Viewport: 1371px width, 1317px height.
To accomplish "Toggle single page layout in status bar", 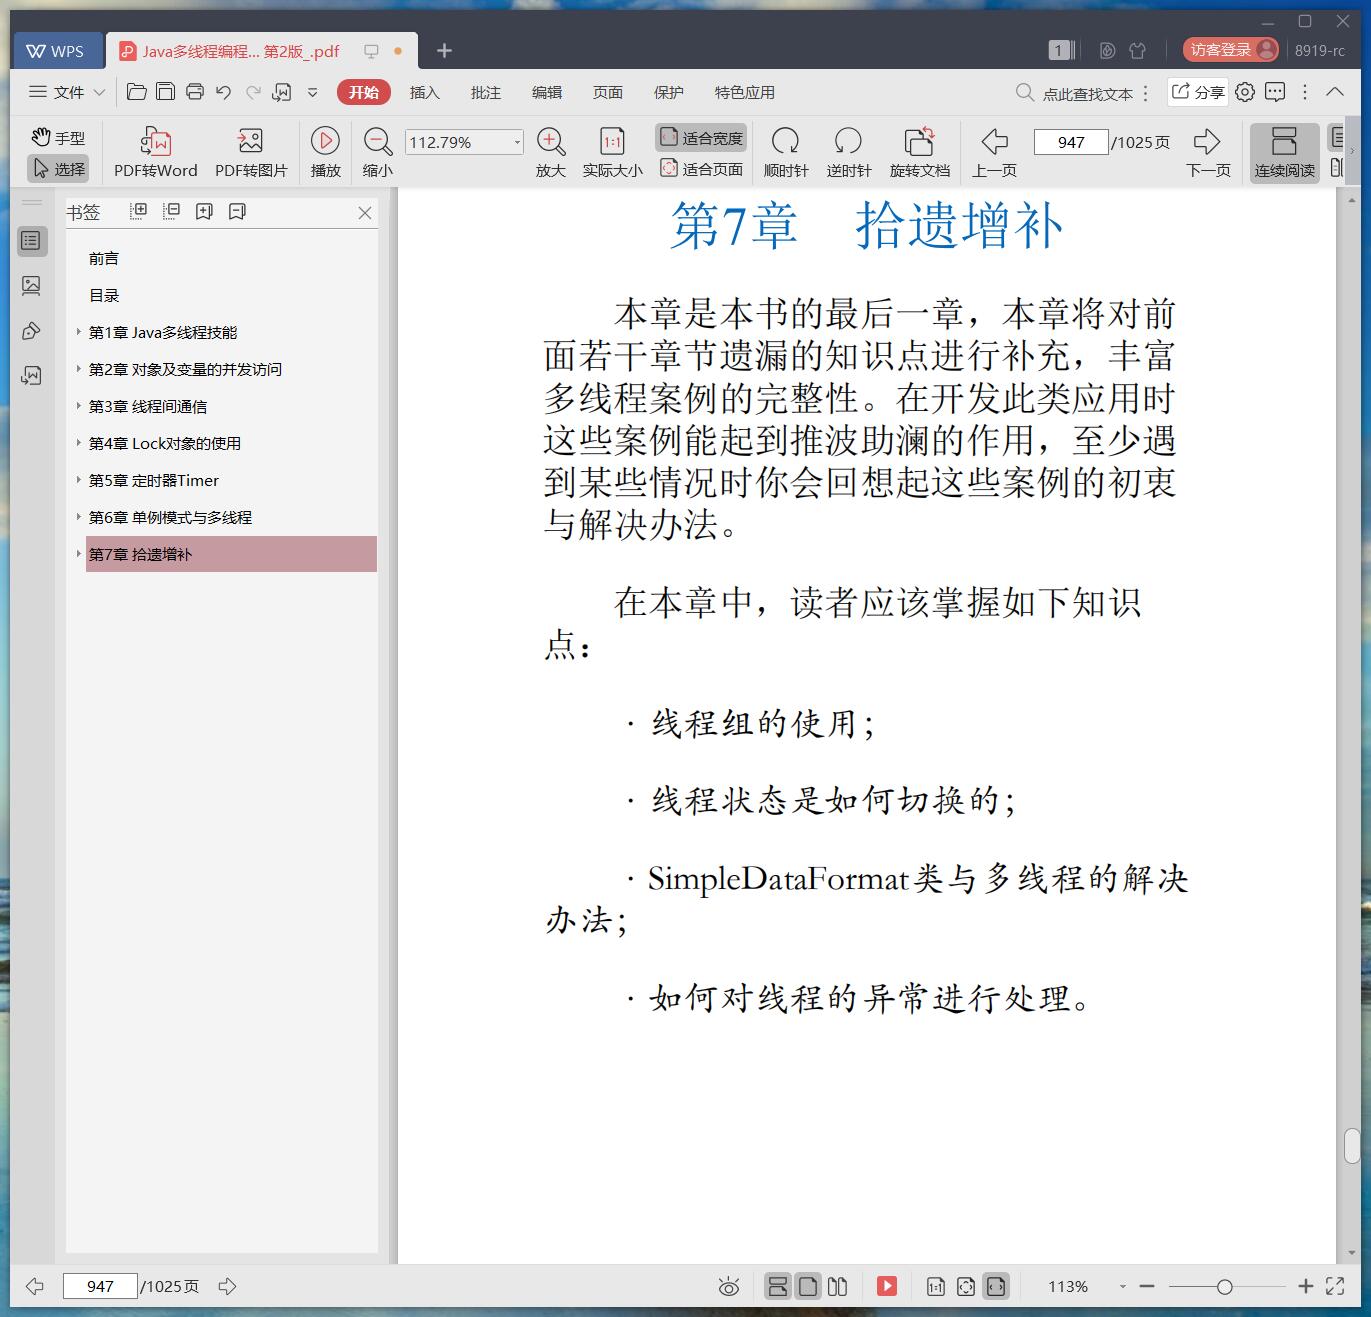I will 808,1287.
